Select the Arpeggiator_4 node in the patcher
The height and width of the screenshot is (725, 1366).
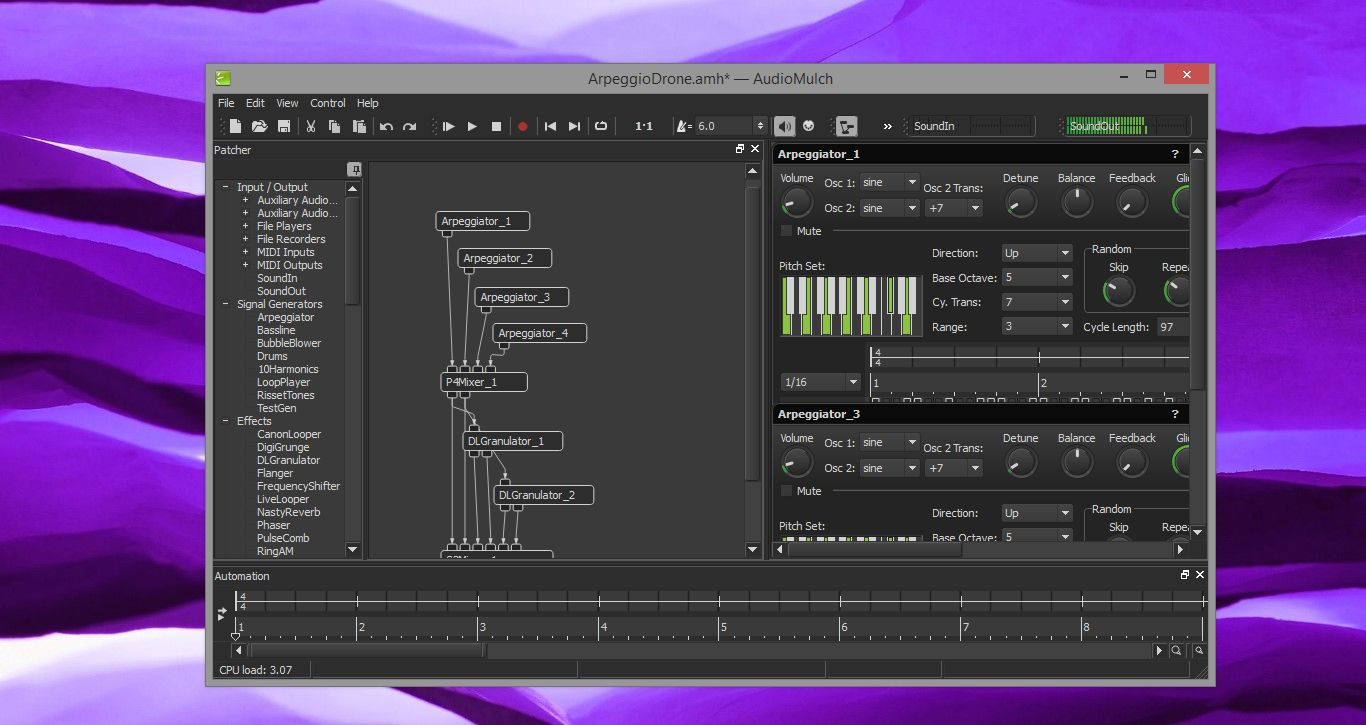[538, 333]
